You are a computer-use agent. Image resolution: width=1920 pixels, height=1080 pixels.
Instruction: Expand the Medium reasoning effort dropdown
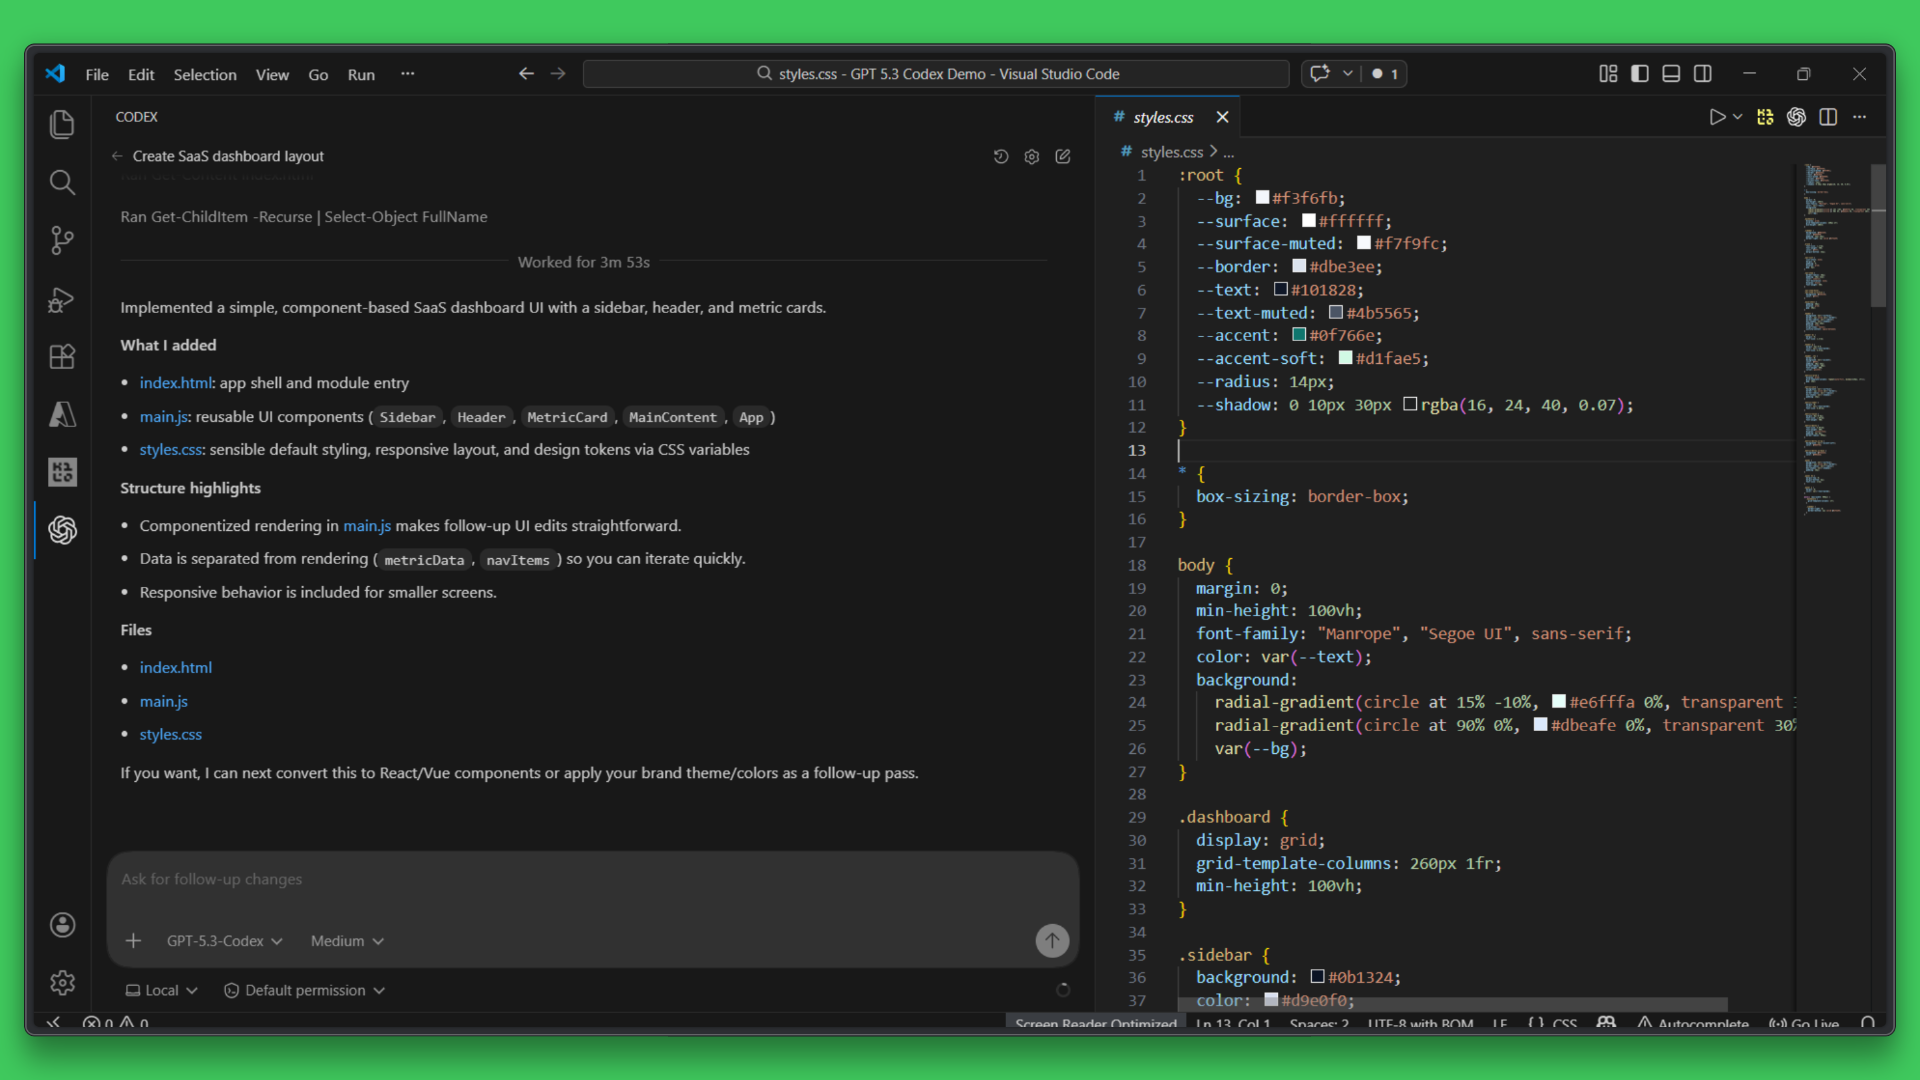pyautogui.click(x=346, y=941)
